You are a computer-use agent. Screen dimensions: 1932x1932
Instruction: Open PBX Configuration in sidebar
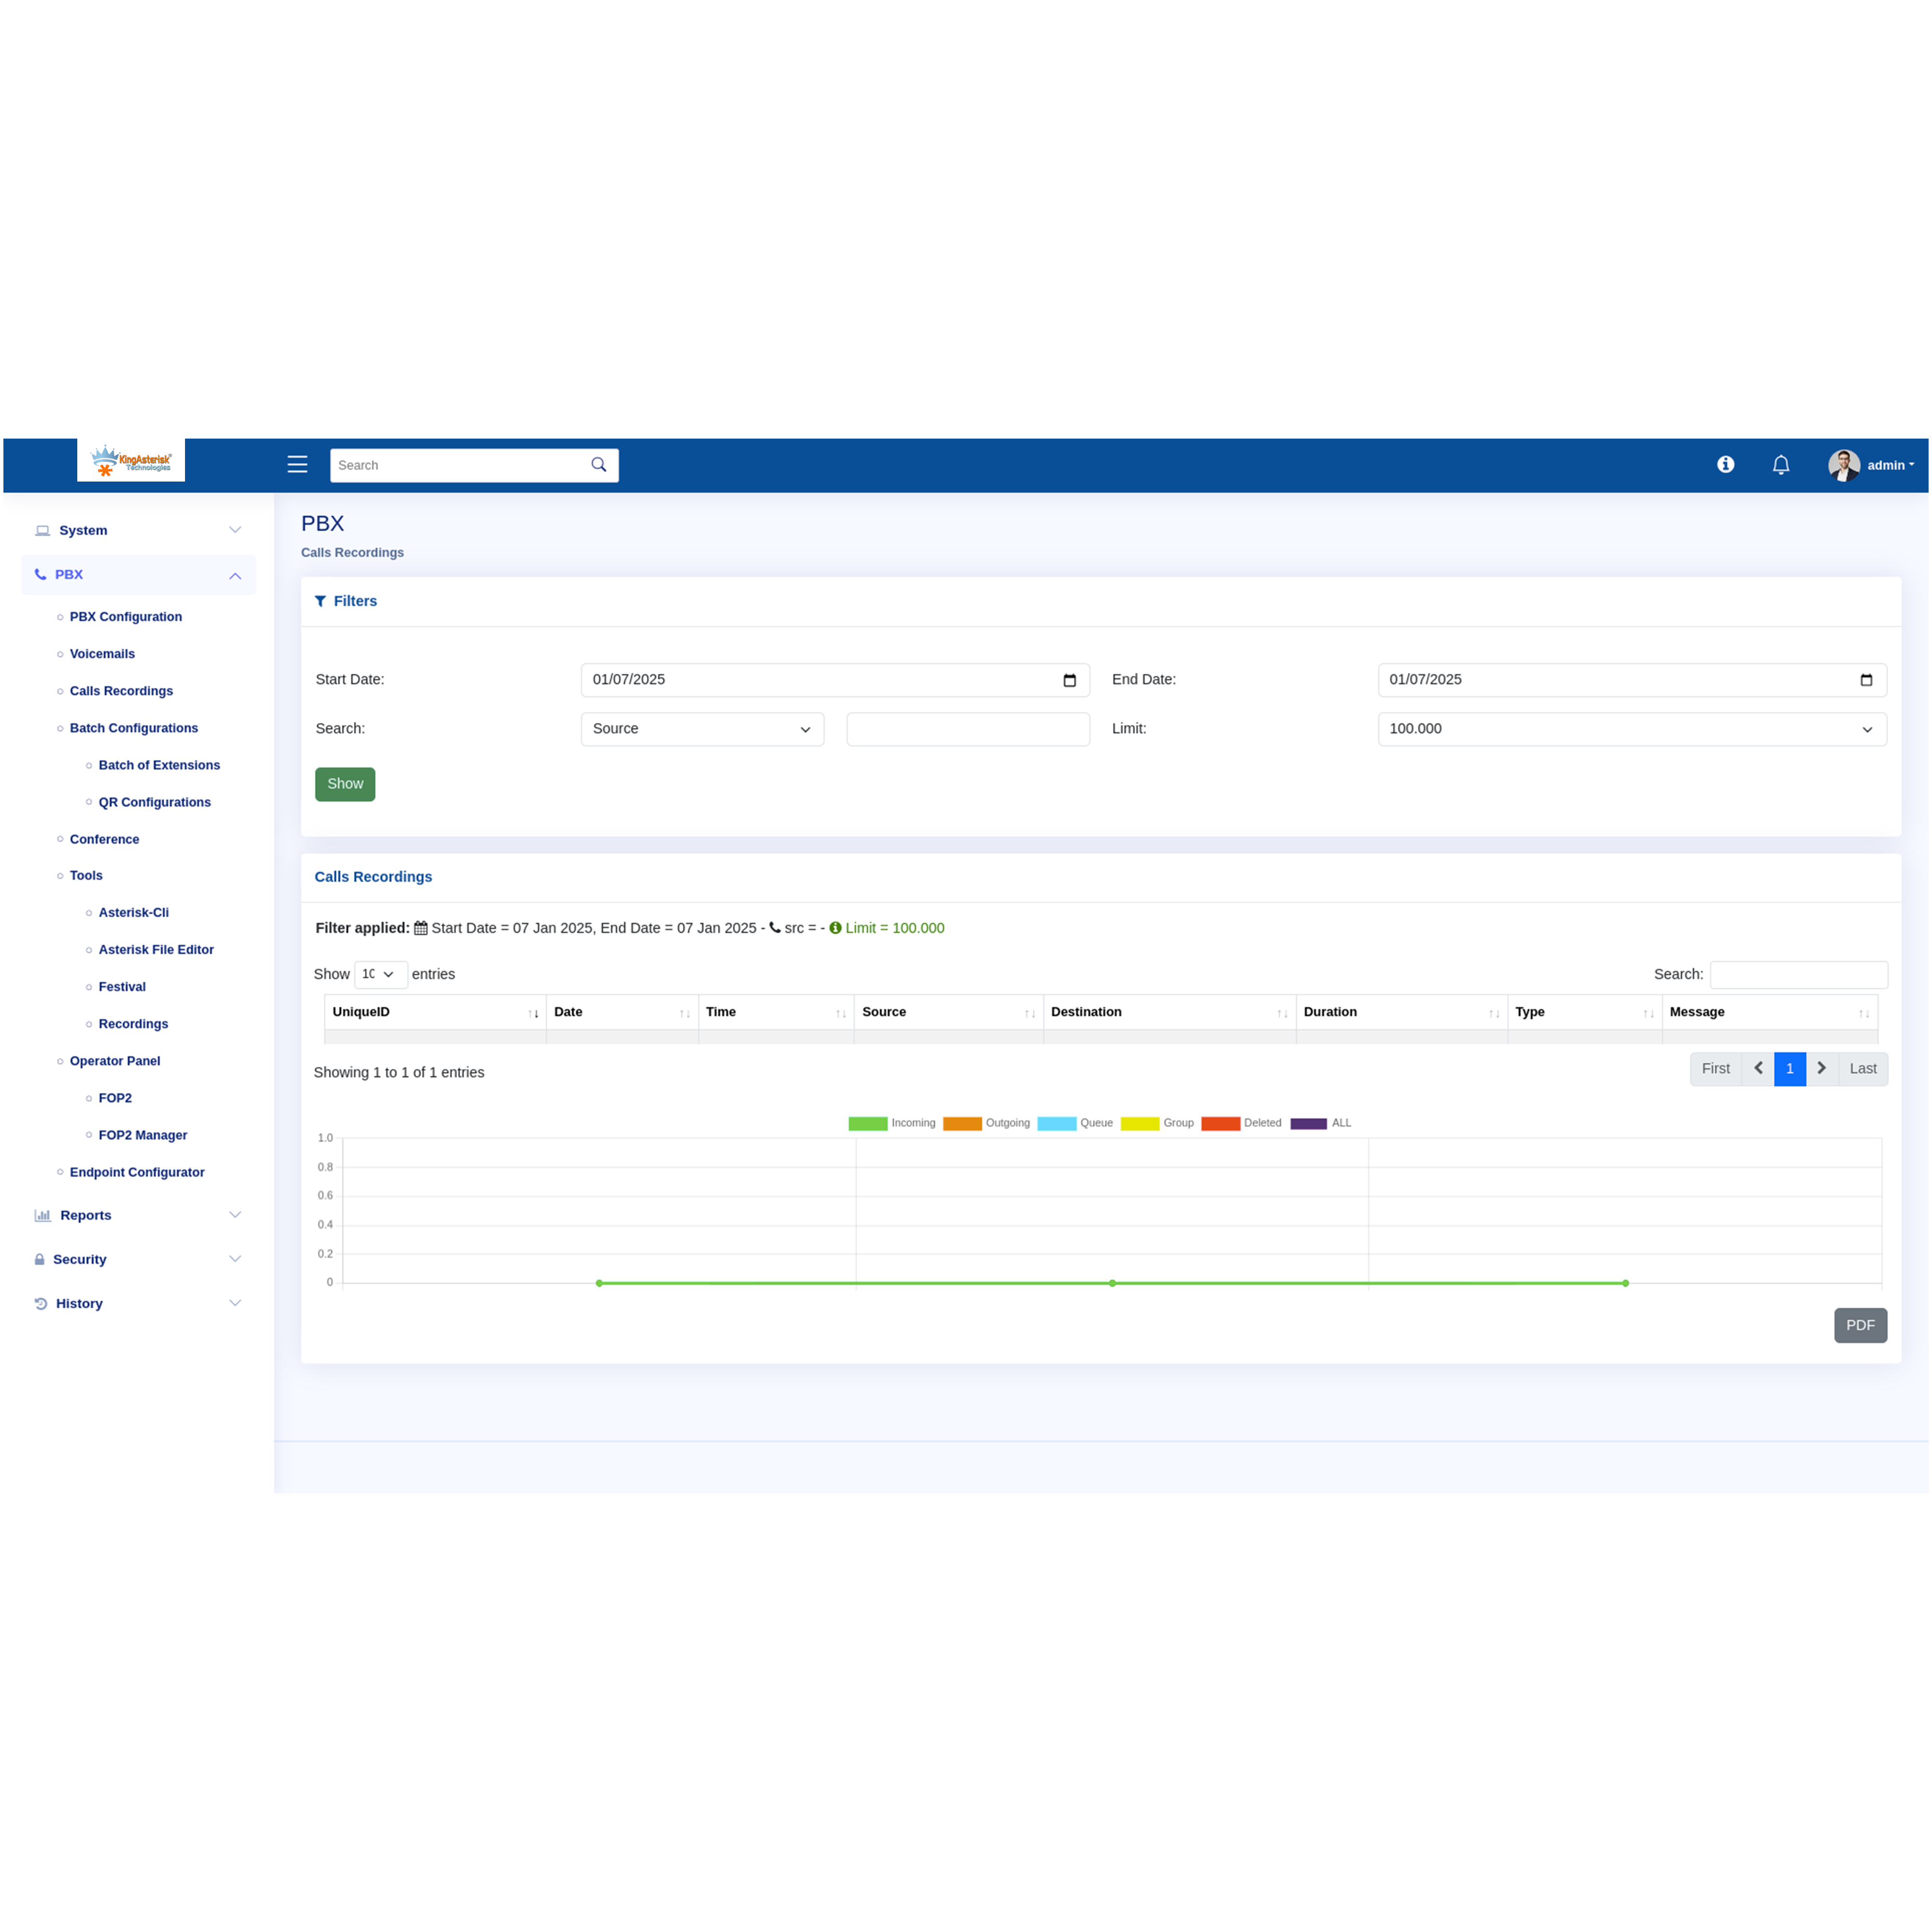tap(126, 617)
